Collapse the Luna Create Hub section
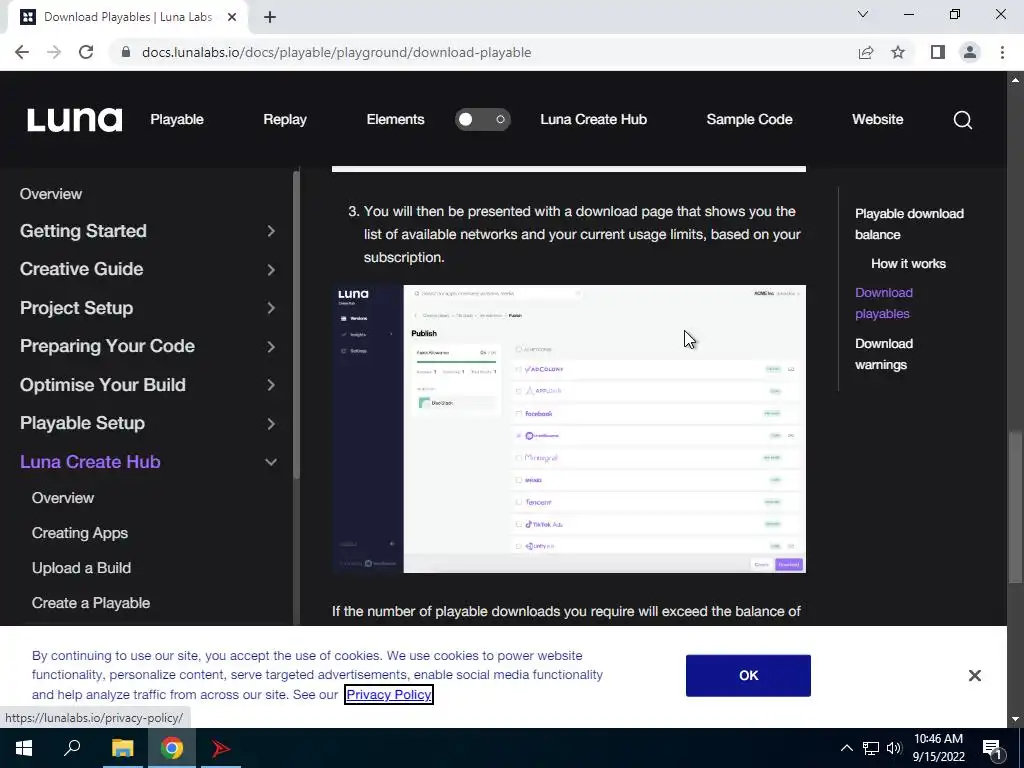The width and height of the screenshot is (1024, 768). [x=271, y=462]
